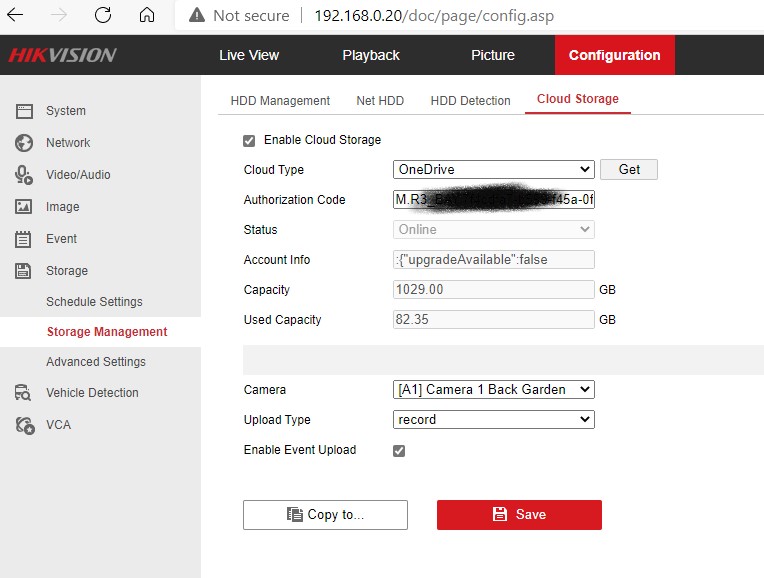Open the Camera dropdown
Viewport: 764px width, 578px height.
point(494,389)
